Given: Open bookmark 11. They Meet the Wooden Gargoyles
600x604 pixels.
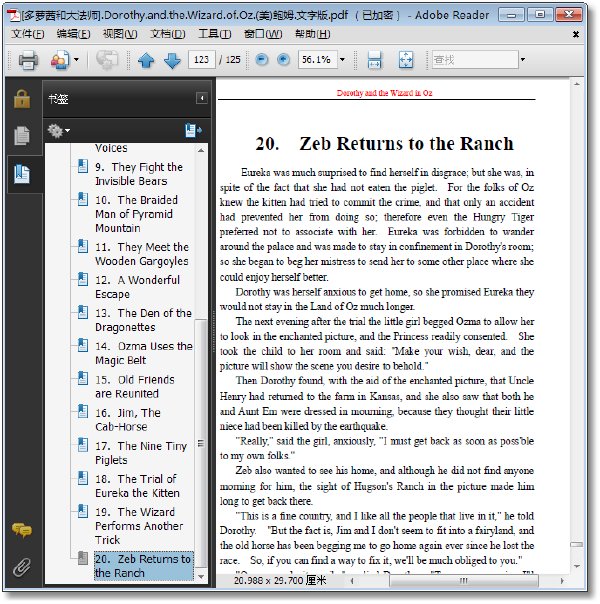Looking at the screenshot, I should click(x=142, y=254).
